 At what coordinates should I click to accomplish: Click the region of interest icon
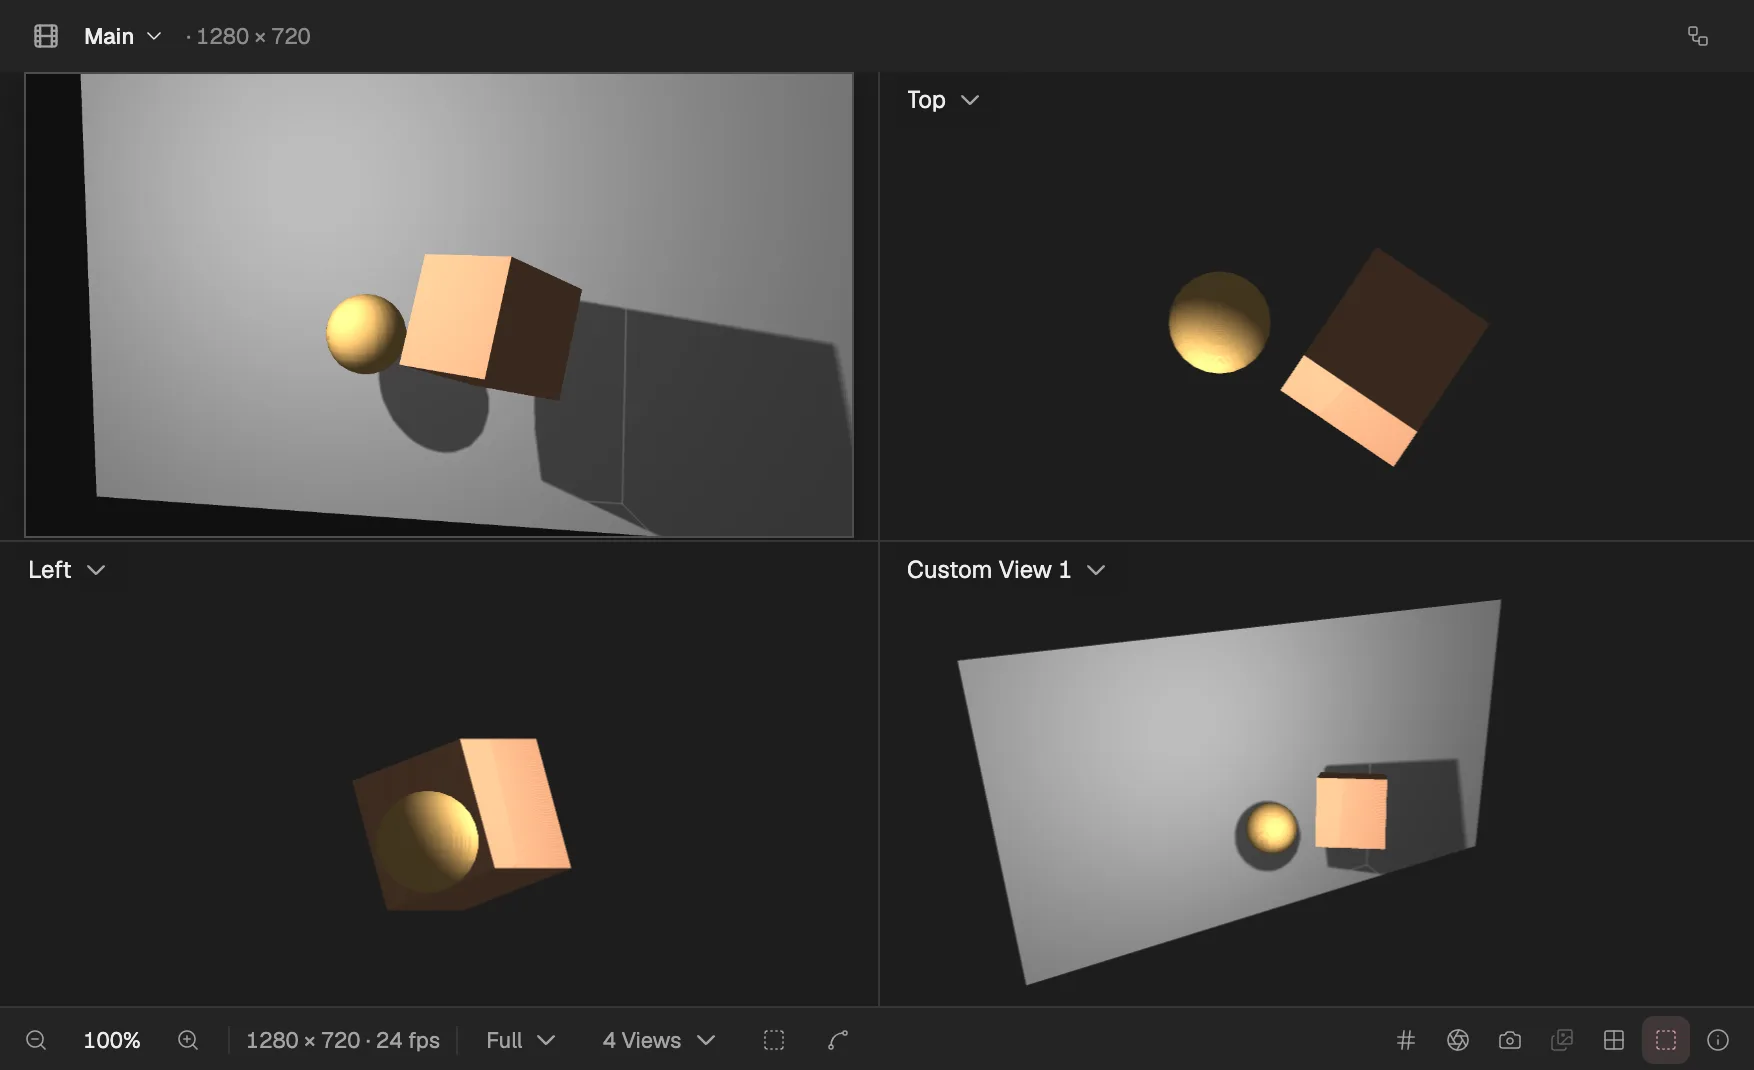pyautogui.click(x=774, y=1040)
